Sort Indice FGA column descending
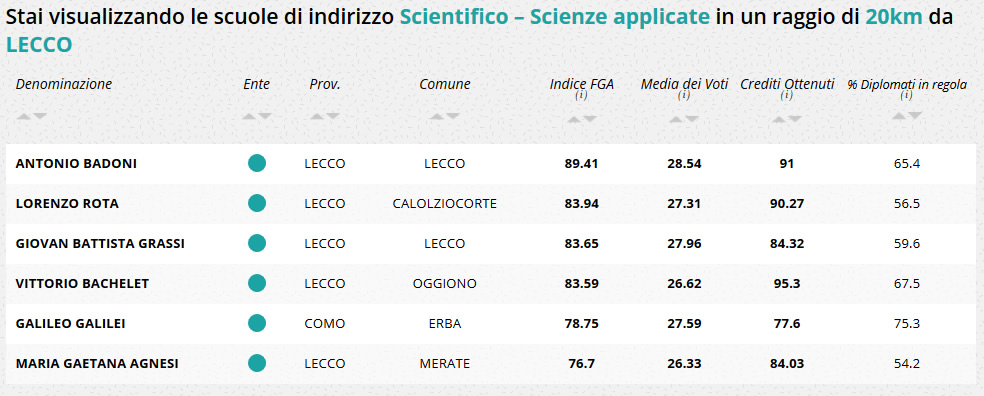Image resolution: width=984 pixels, height=396 pixels. (589, 119)
